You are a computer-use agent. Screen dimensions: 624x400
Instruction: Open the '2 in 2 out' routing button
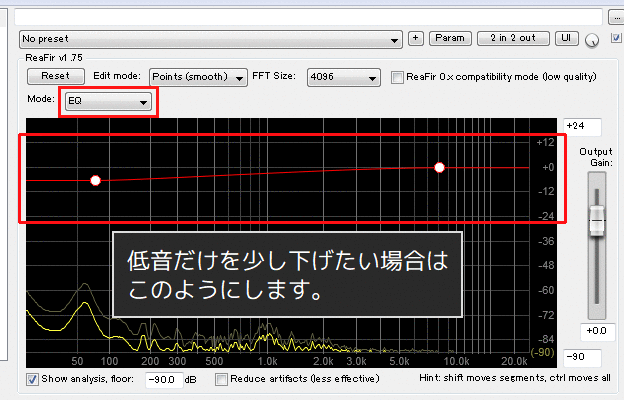[x=512, y=38]
